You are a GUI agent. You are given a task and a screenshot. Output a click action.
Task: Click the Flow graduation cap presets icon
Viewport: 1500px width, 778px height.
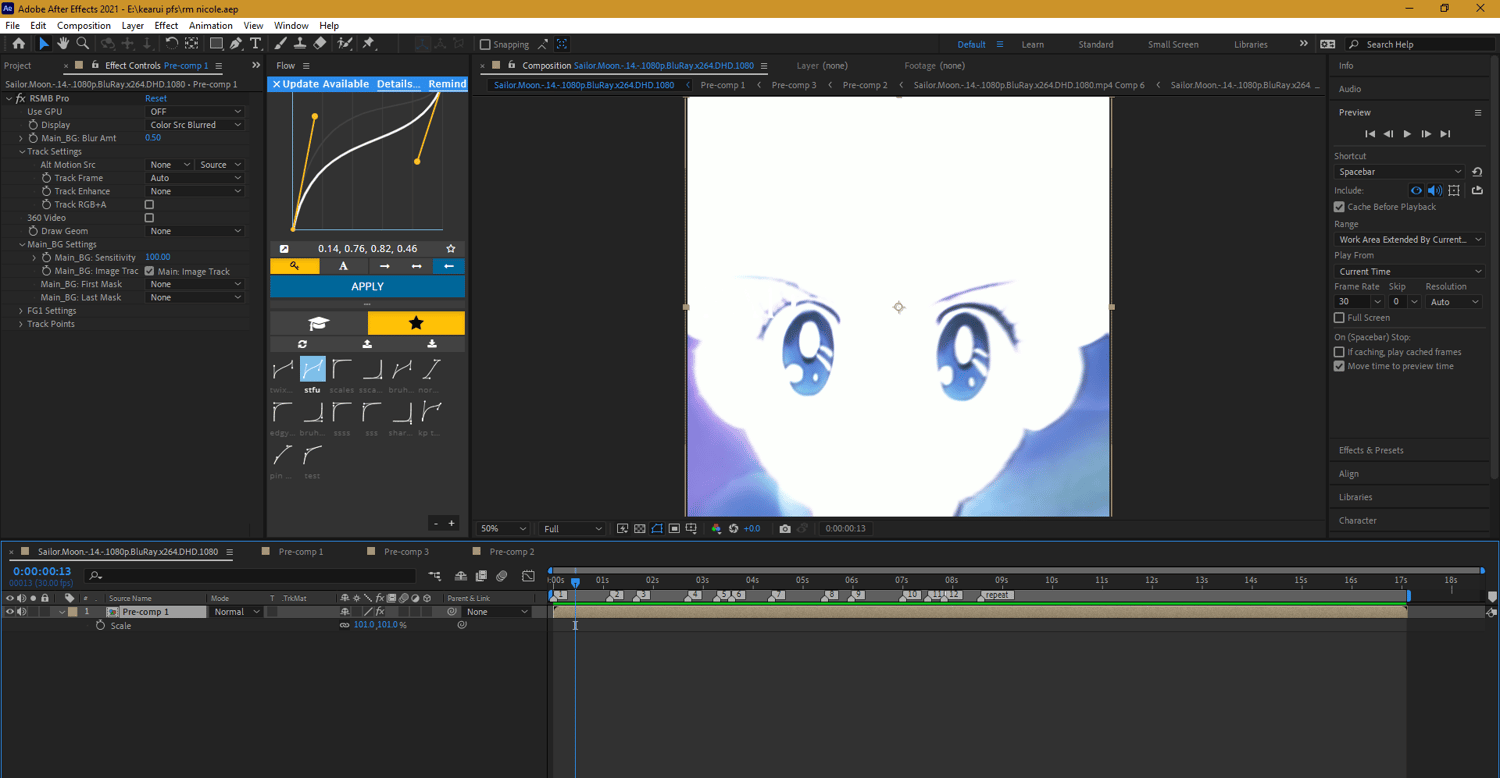point(318,323)
